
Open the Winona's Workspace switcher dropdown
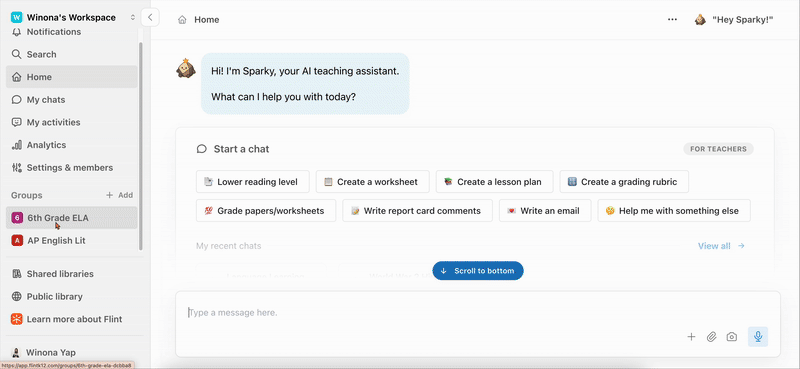click(x=73, y=17)
